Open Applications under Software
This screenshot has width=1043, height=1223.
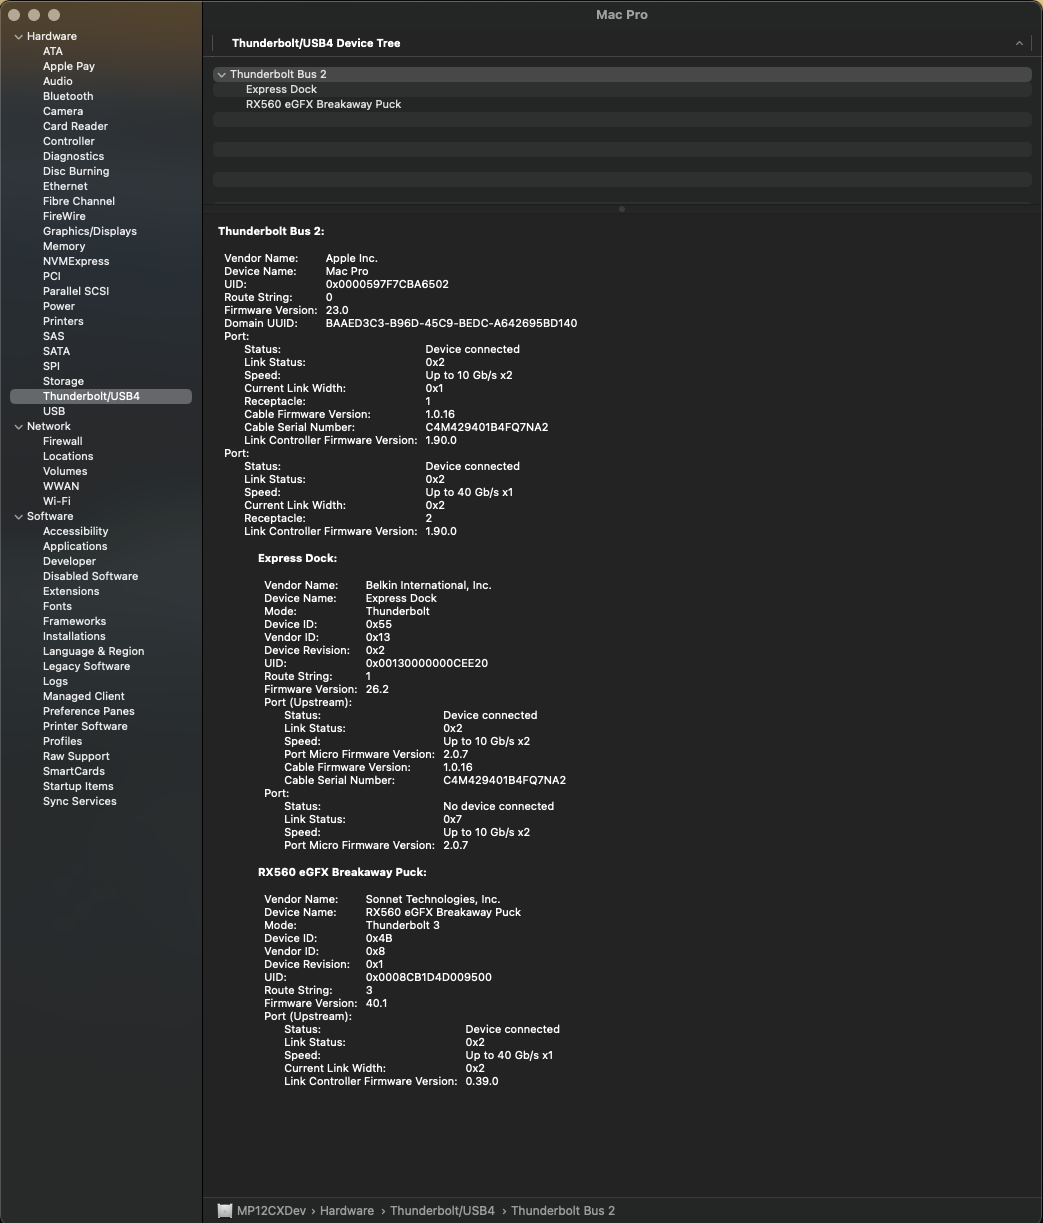tap(75, 546)
